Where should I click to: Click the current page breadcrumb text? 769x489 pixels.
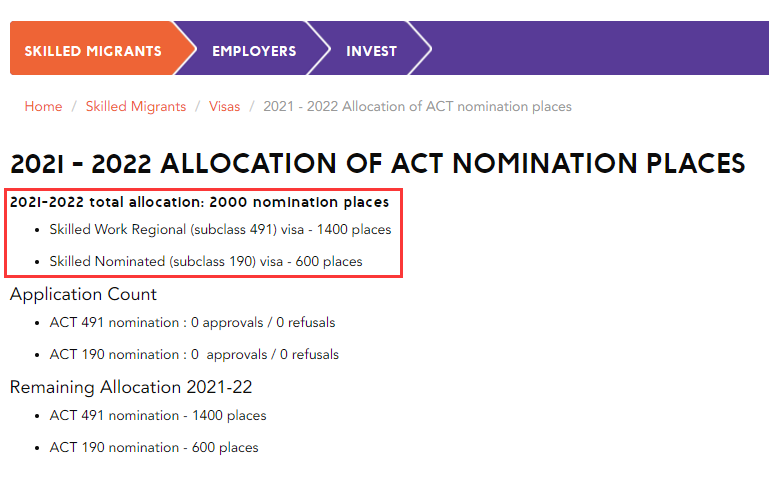[x=417, y=107]
